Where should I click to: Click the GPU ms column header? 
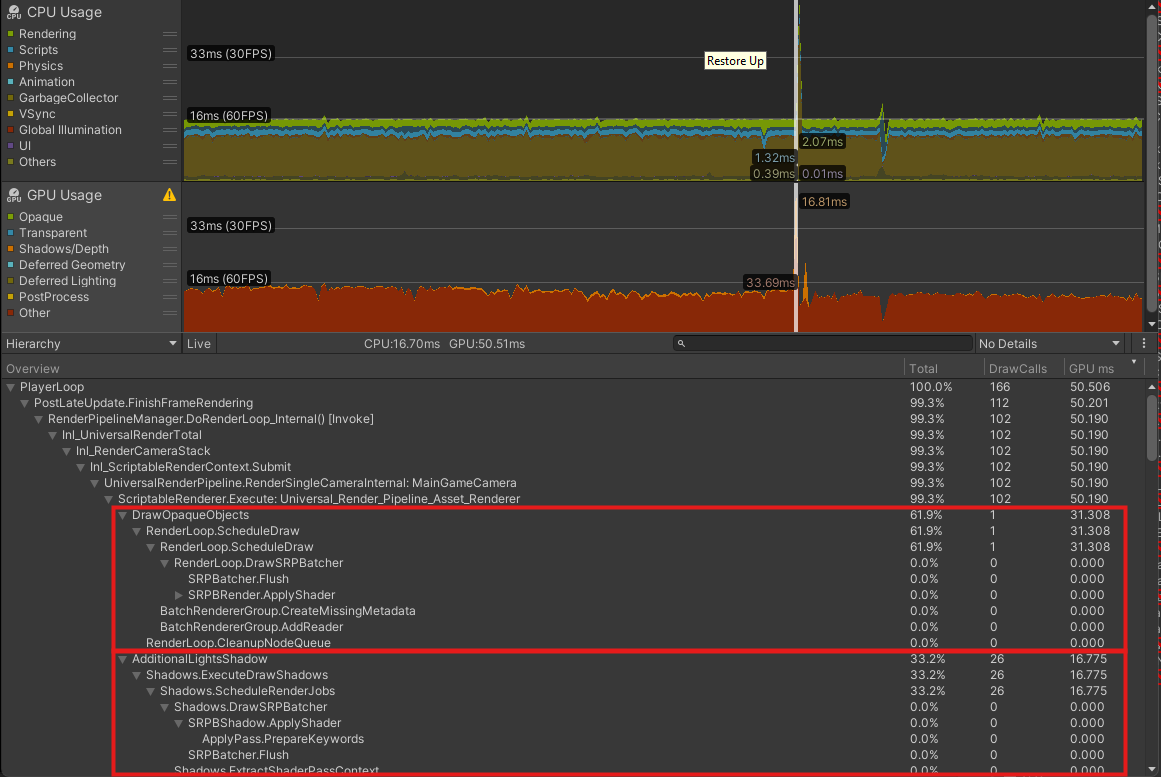(1090, 367)
